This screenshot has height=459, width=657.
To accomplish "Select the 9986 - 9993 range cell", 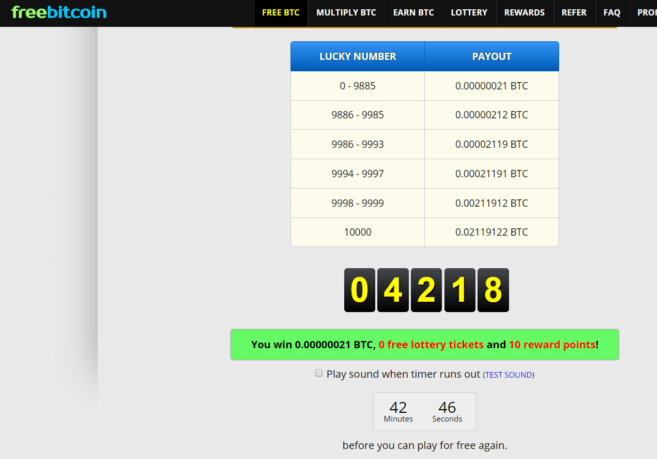I will [357, 144].
